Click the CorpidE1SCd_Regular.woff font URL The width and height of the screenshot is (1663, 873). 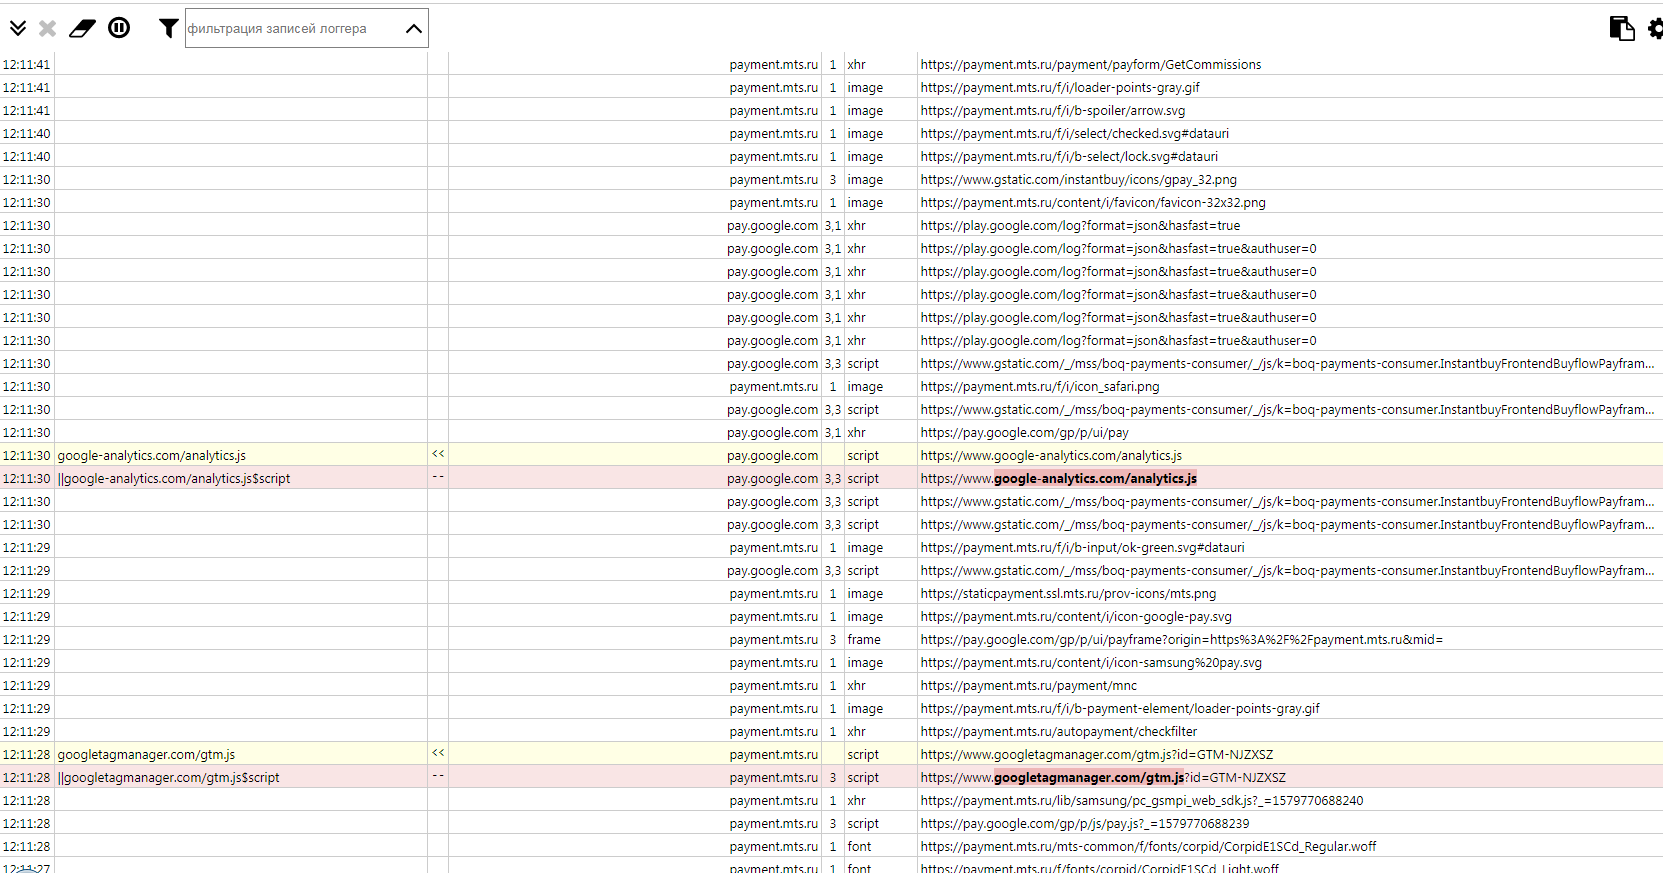point(1148,847)
